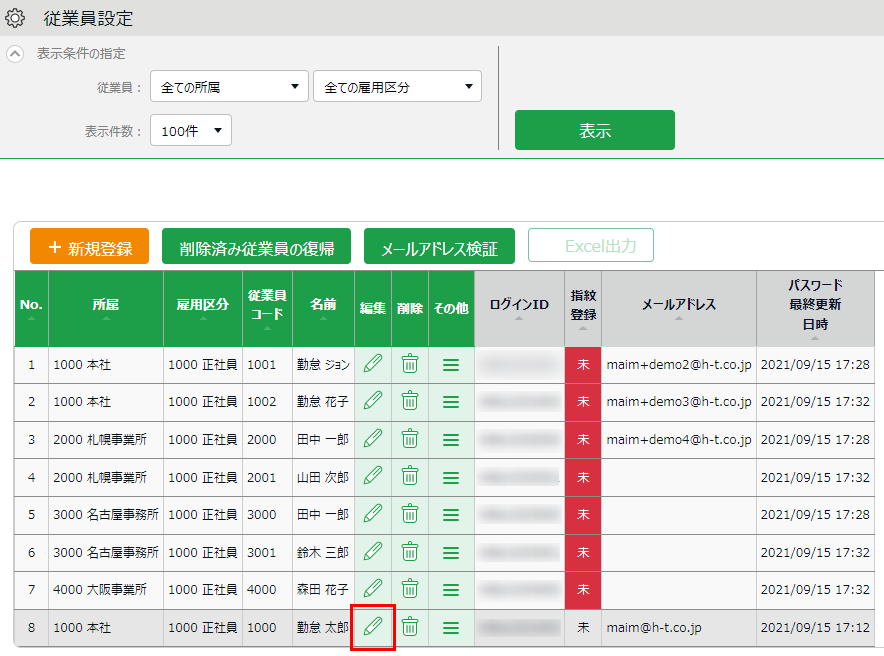Image resolution: width=884 pixels, height=656 pixels.
Task: Click name cell 鈴木 三郎
Action: [323, 552]
